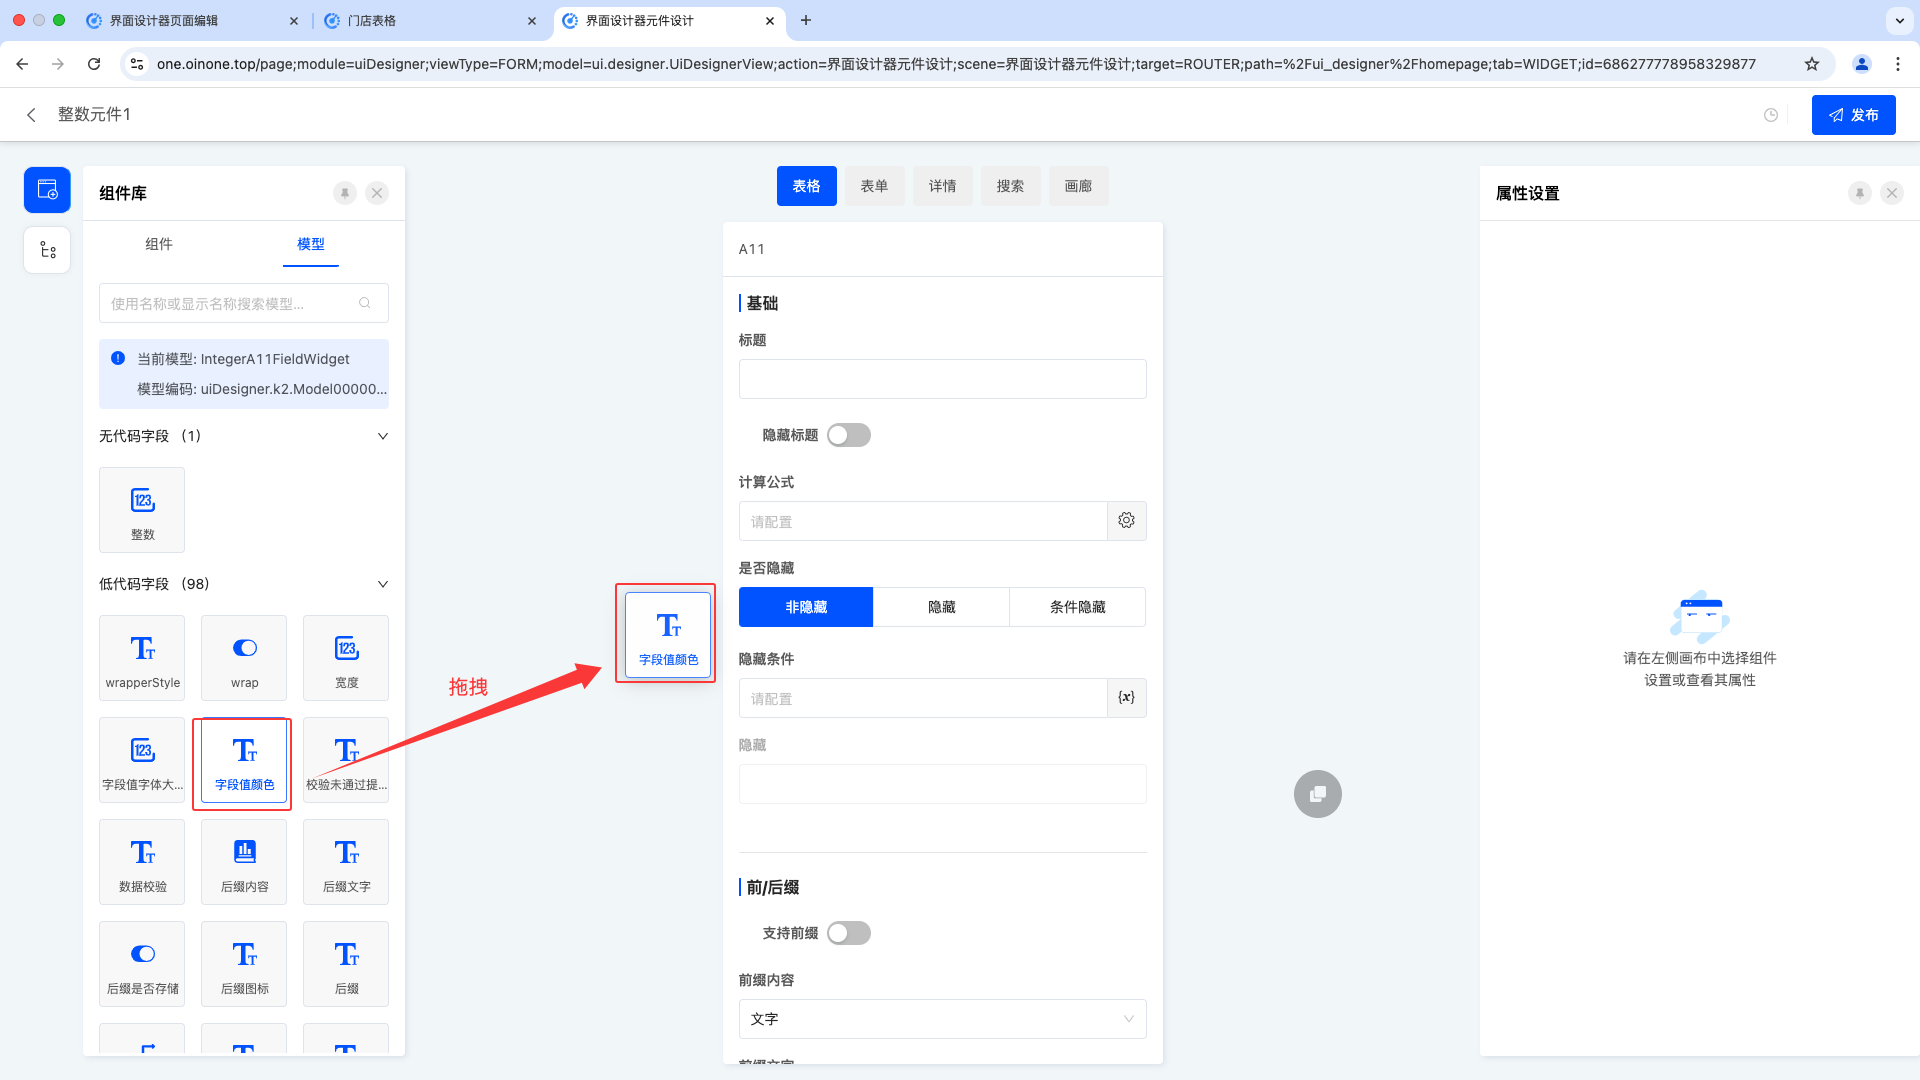Collapse the 无代码字段 section
Image resolution: width=1920 pixels, height=1080 pixels.
(382, 436)
